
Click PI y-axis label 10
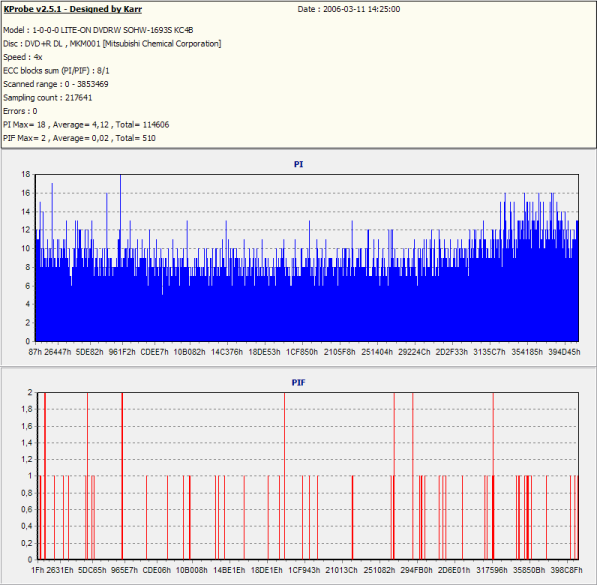click(x=26, y=248)
